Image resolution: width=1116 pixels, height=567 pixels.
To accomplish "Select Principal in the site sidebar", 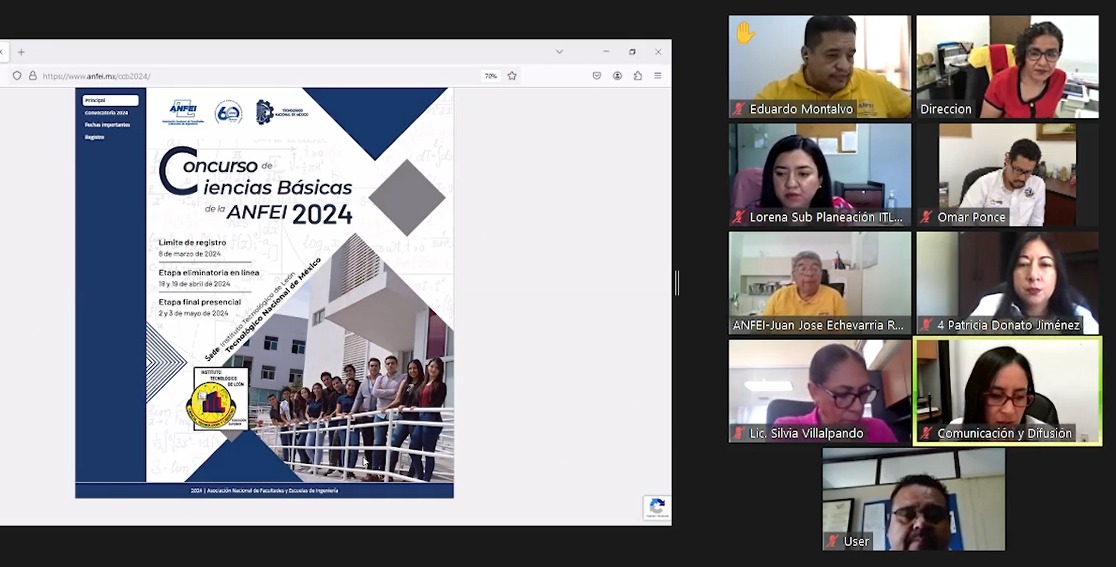I will pos(110,100).
